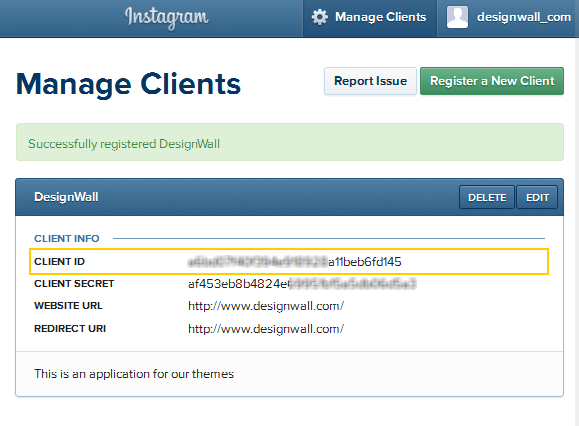Click the Report Issue button

(x=370, y=81)
